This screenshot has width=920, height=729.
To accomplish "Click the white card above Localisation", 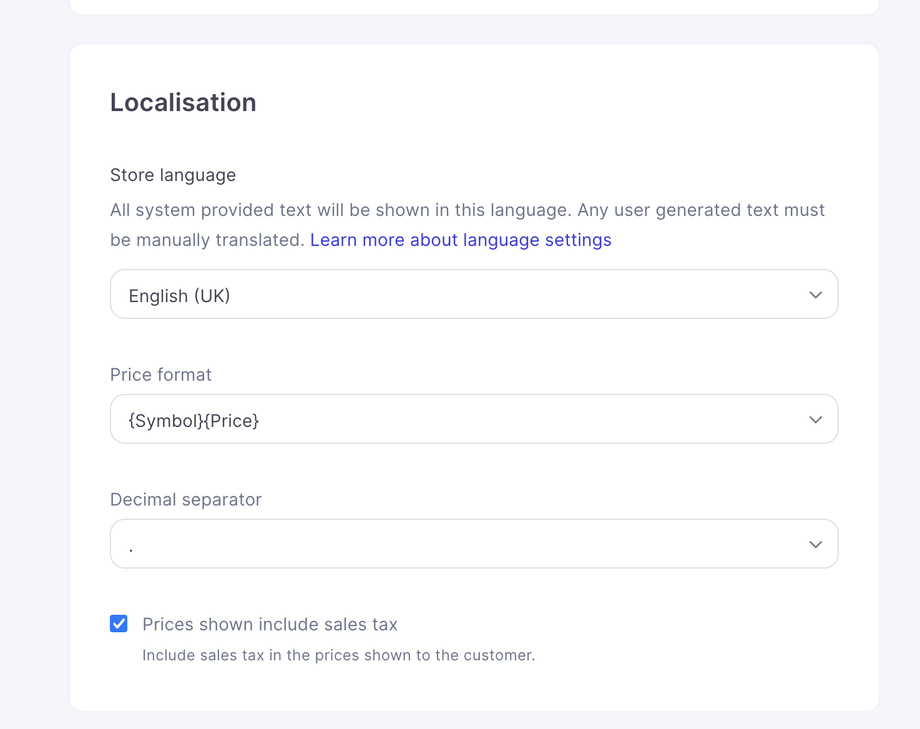I will click(474, 6).
